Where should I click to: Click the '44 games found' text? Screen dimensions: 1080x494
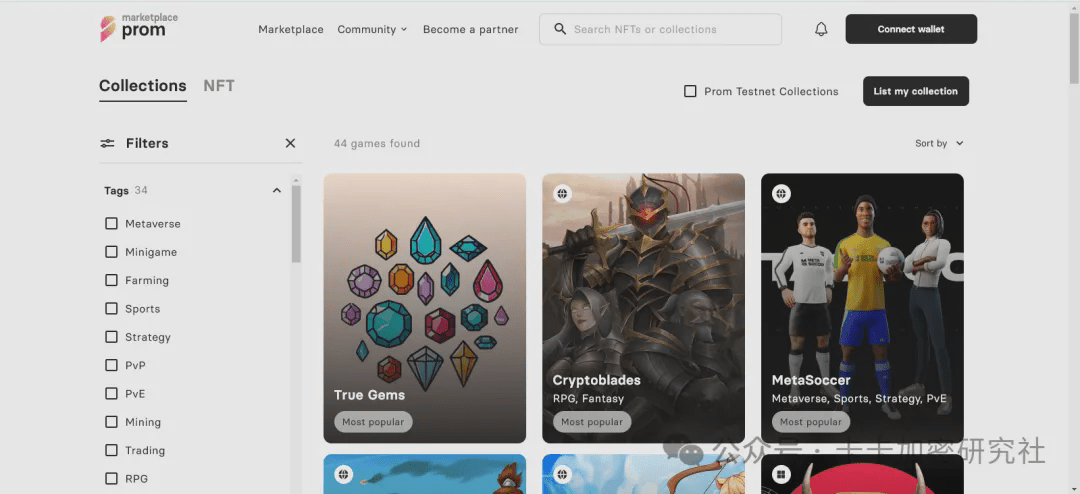click(x=377, y=143)
